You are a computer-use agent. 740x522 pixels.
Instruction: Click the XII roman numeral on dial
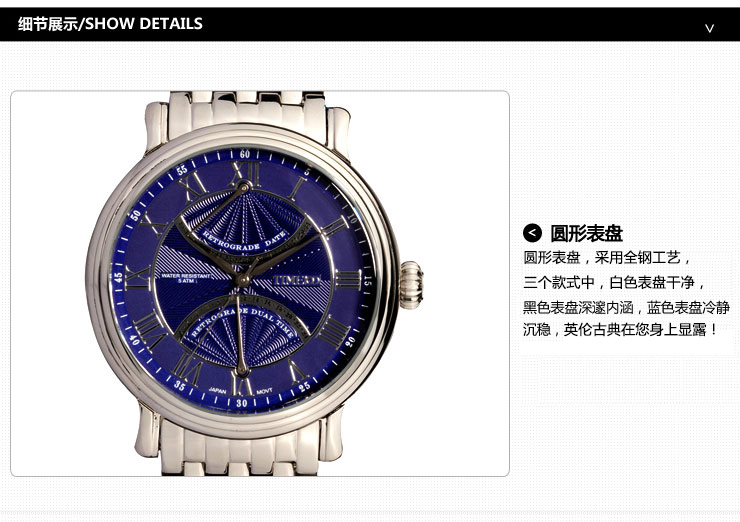[245, 173]
